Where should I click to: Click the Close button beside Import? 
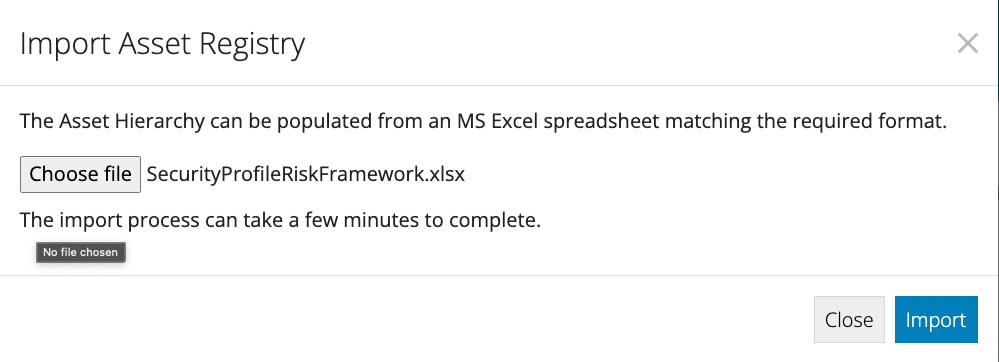click(849, 319)
